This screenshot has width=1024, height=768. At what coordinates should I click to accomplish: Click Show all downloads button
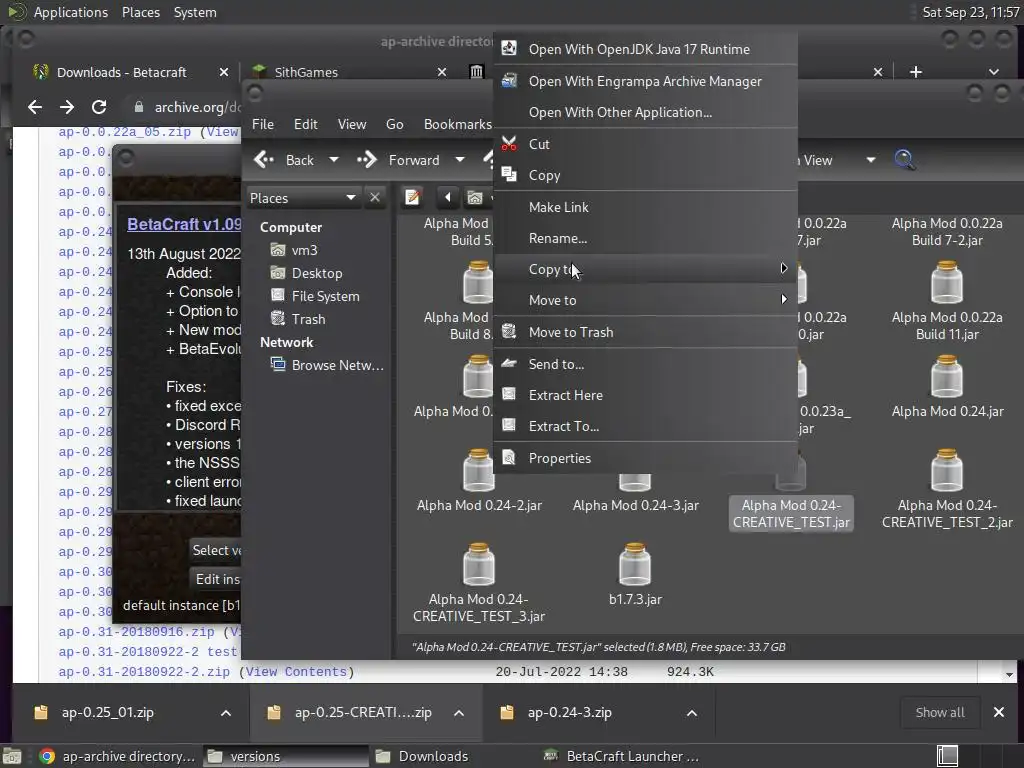pyautogui.click(x=940, y=712)
